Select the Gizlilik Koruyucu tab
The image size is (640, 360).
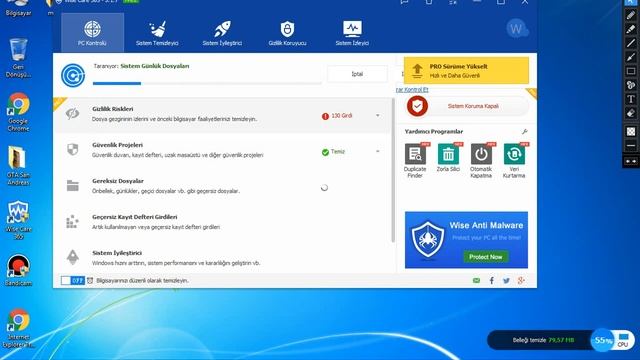click(287, 33)
